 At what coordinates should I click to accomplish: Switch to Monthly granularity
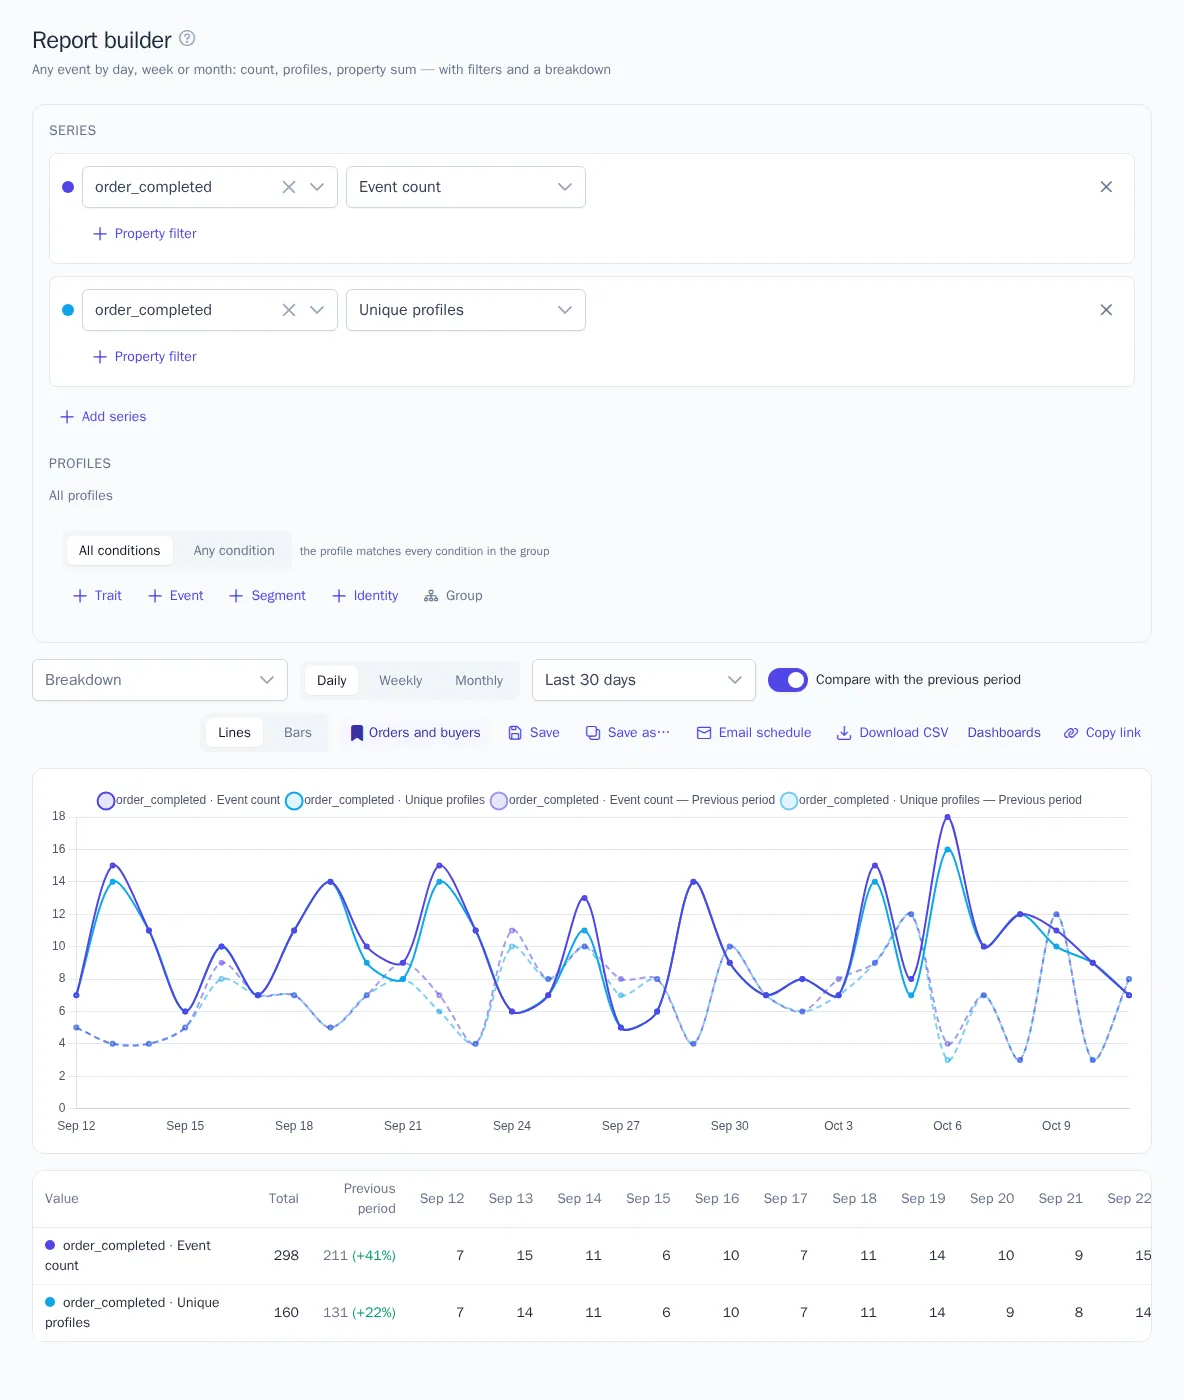(479, 681)
